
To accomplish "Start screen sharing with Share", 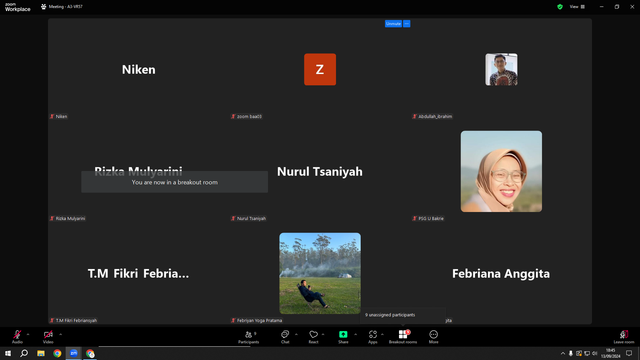I will [x=343, y=337].
